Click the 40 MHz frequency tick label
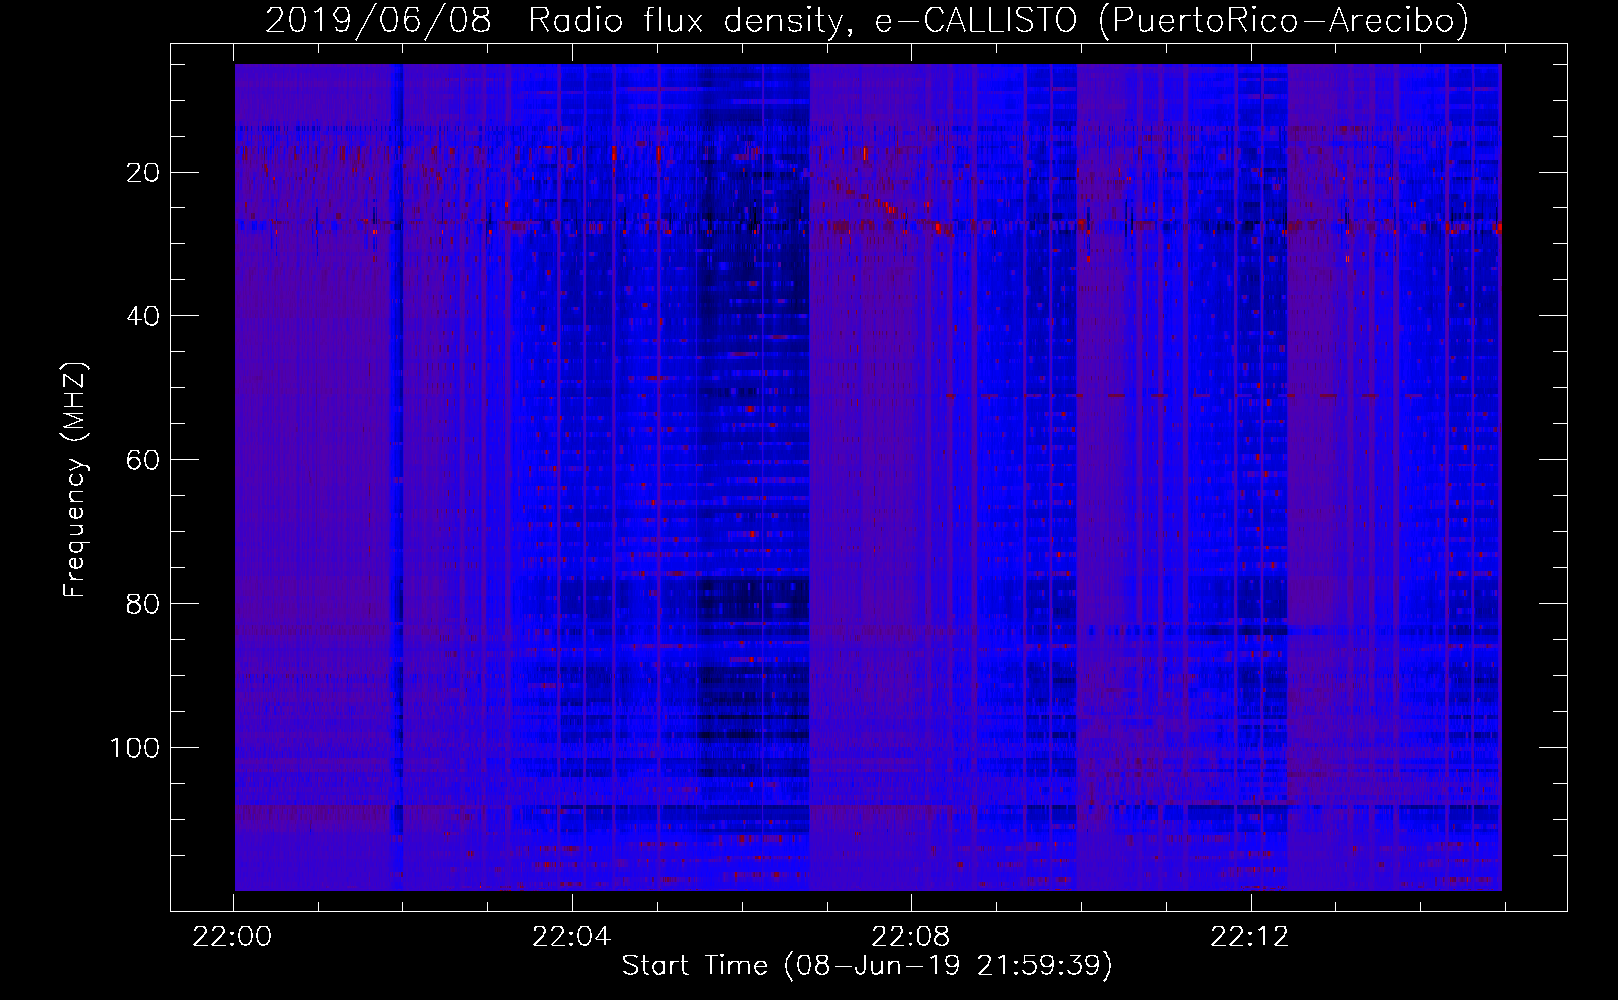Viewport: 1618px width, 1000px height. pyautogui.click(x=143, y=316)
